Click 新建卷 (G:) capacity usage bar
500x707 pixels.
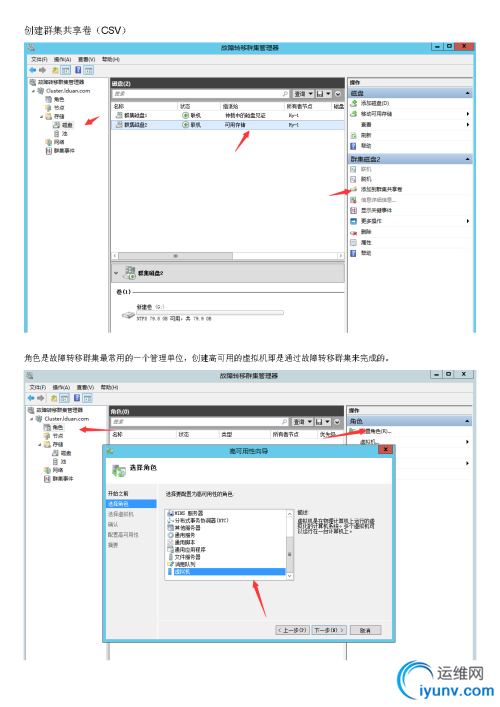[x=210, y=312]
